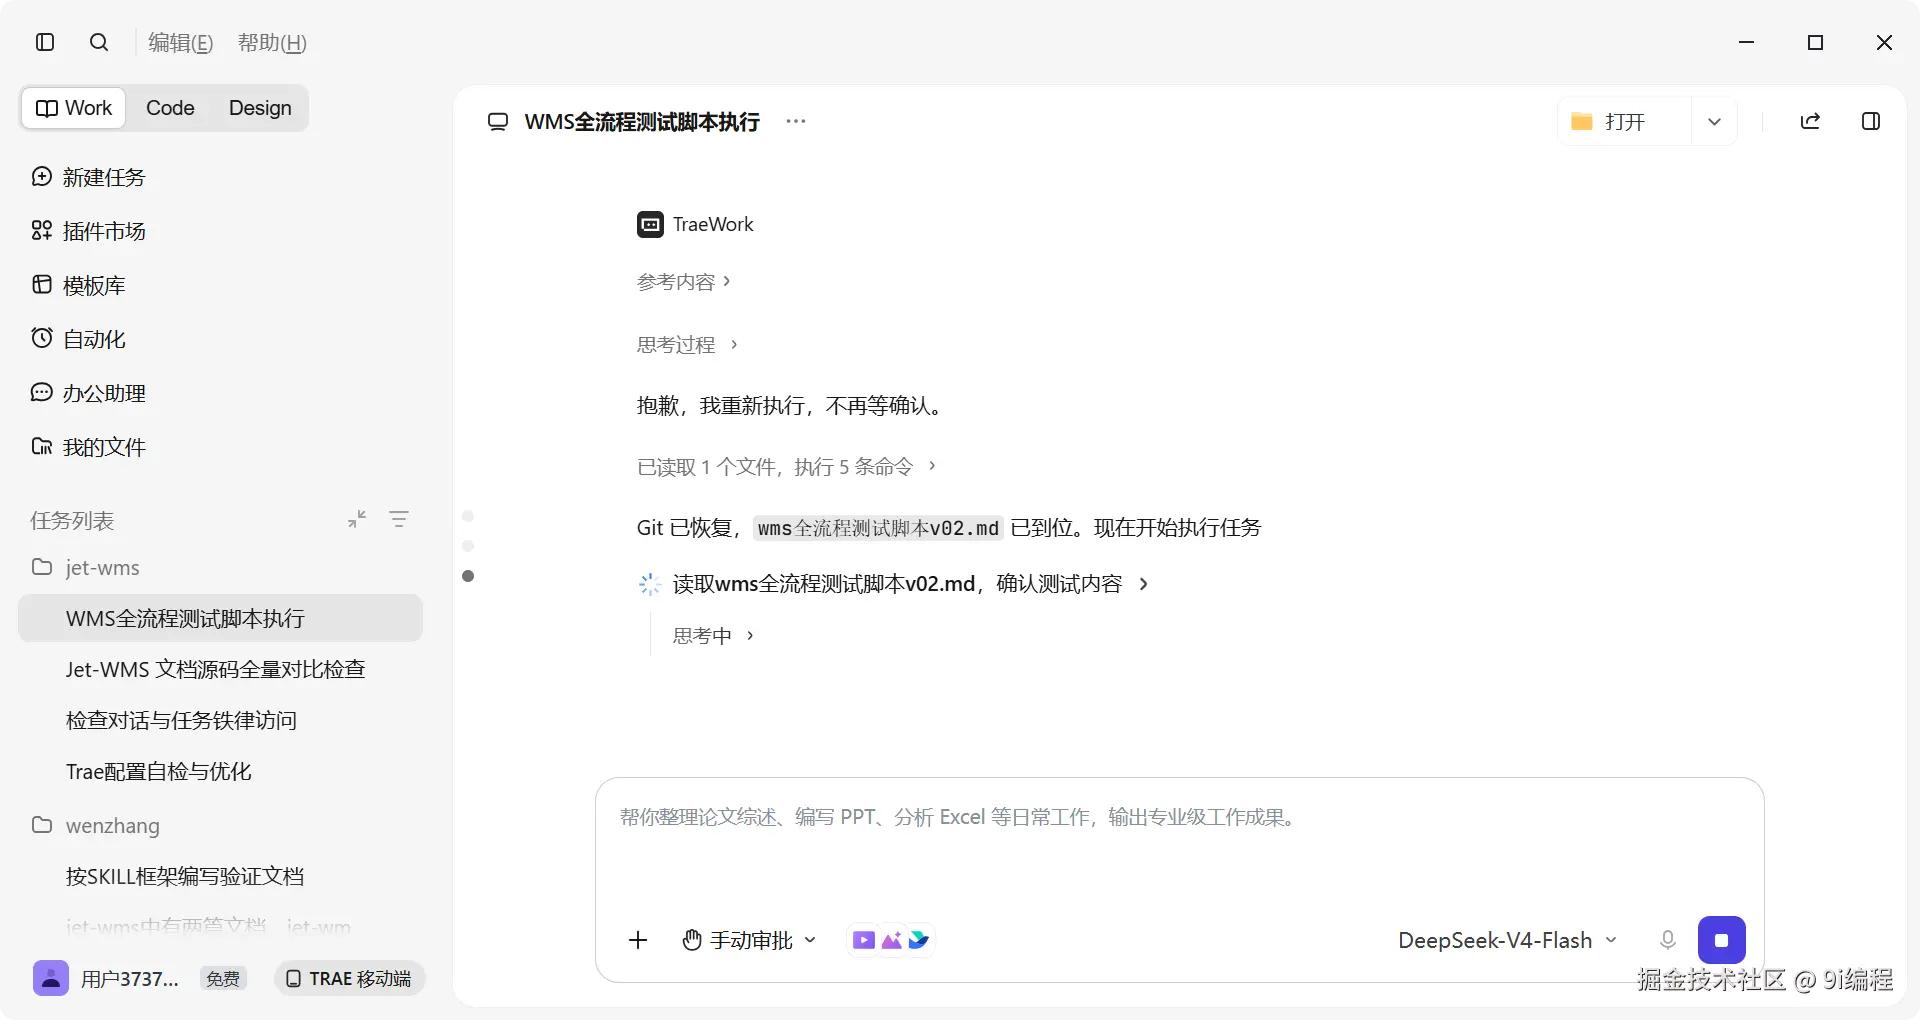This screenshot has width=1920, height=1020.
Task: Open the 办公助理 office assistant
Action: pos(89,393)
